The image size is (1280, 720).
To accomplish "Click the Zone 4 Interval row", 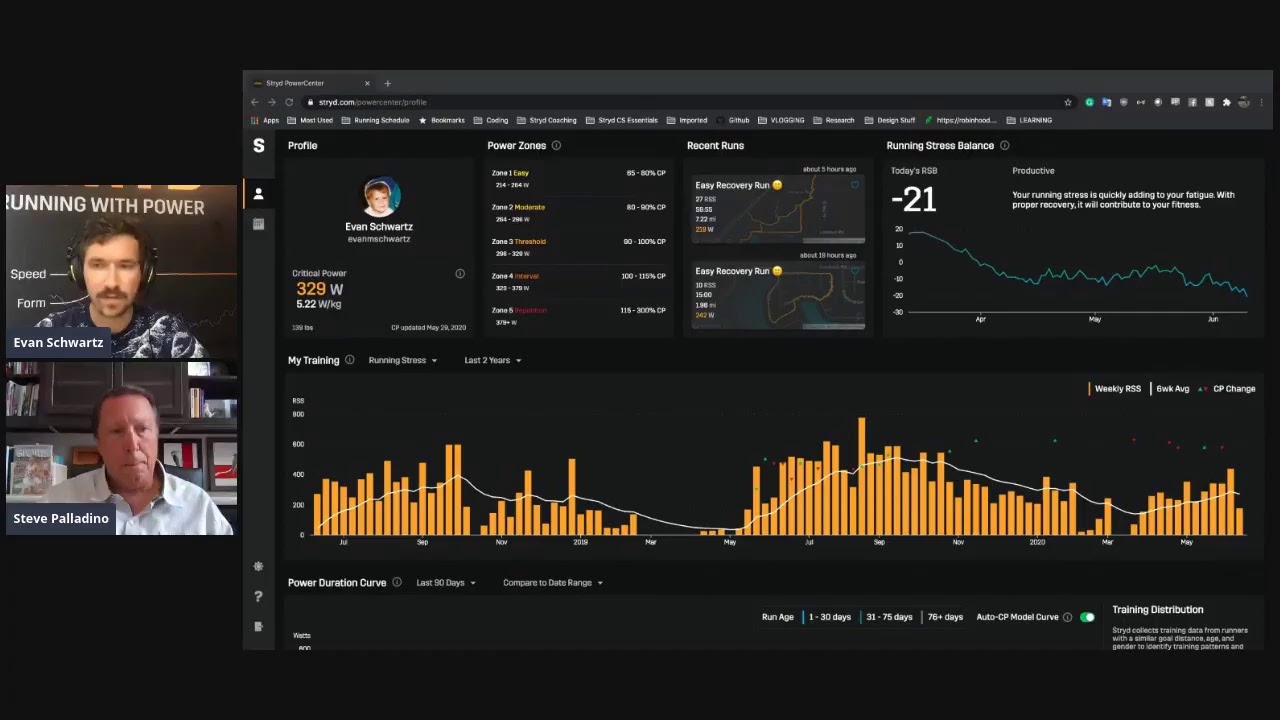I will click(x=578, y=282).
